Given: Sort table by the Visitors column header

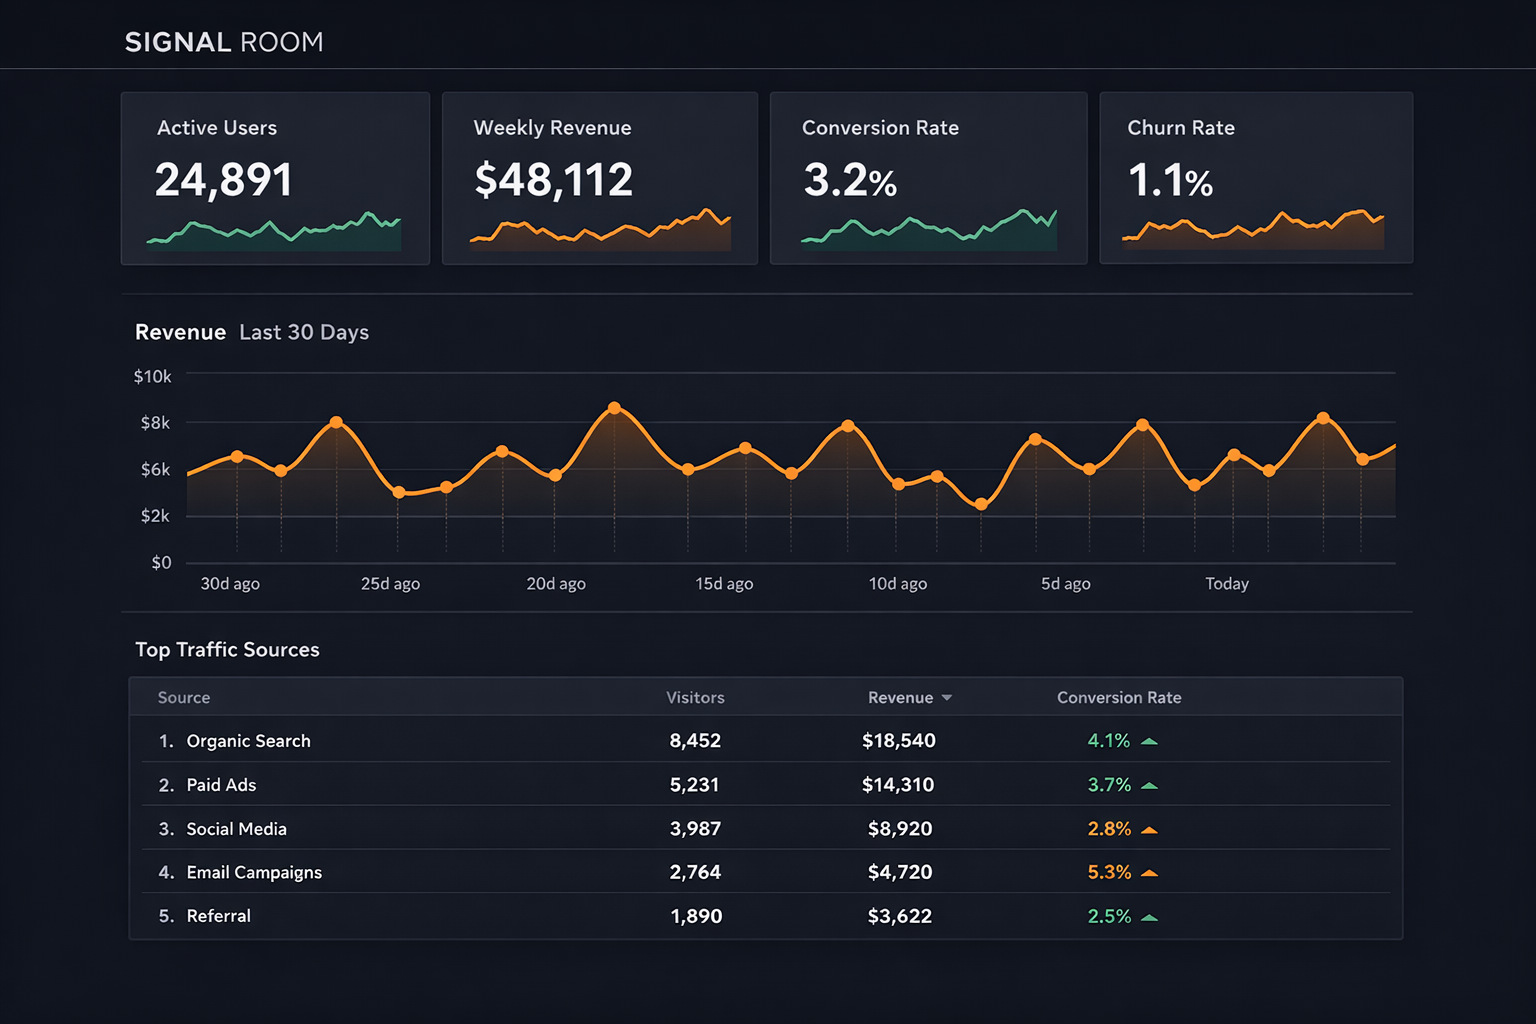Looking at the screenshot, I should [x=695, y=698].
